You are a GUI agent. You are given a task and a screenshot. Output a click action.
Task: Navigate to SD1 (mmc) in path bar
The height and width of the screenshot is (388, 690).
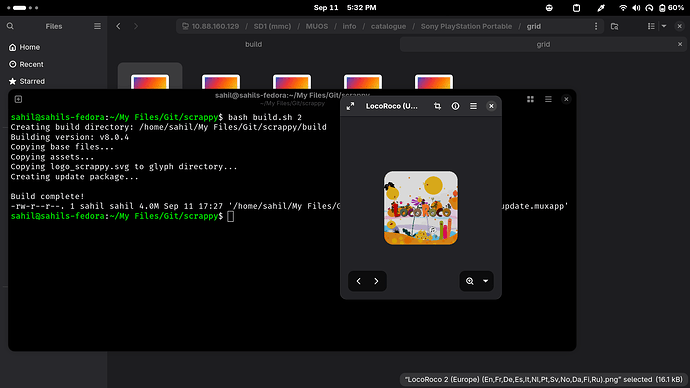(272, 26)
